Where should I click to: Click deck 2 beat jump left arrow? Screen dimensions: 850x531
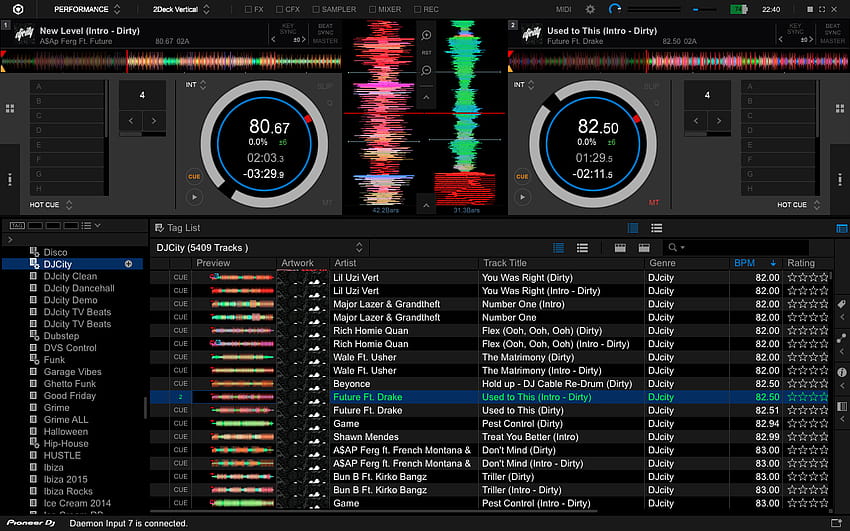click(696, 121)
